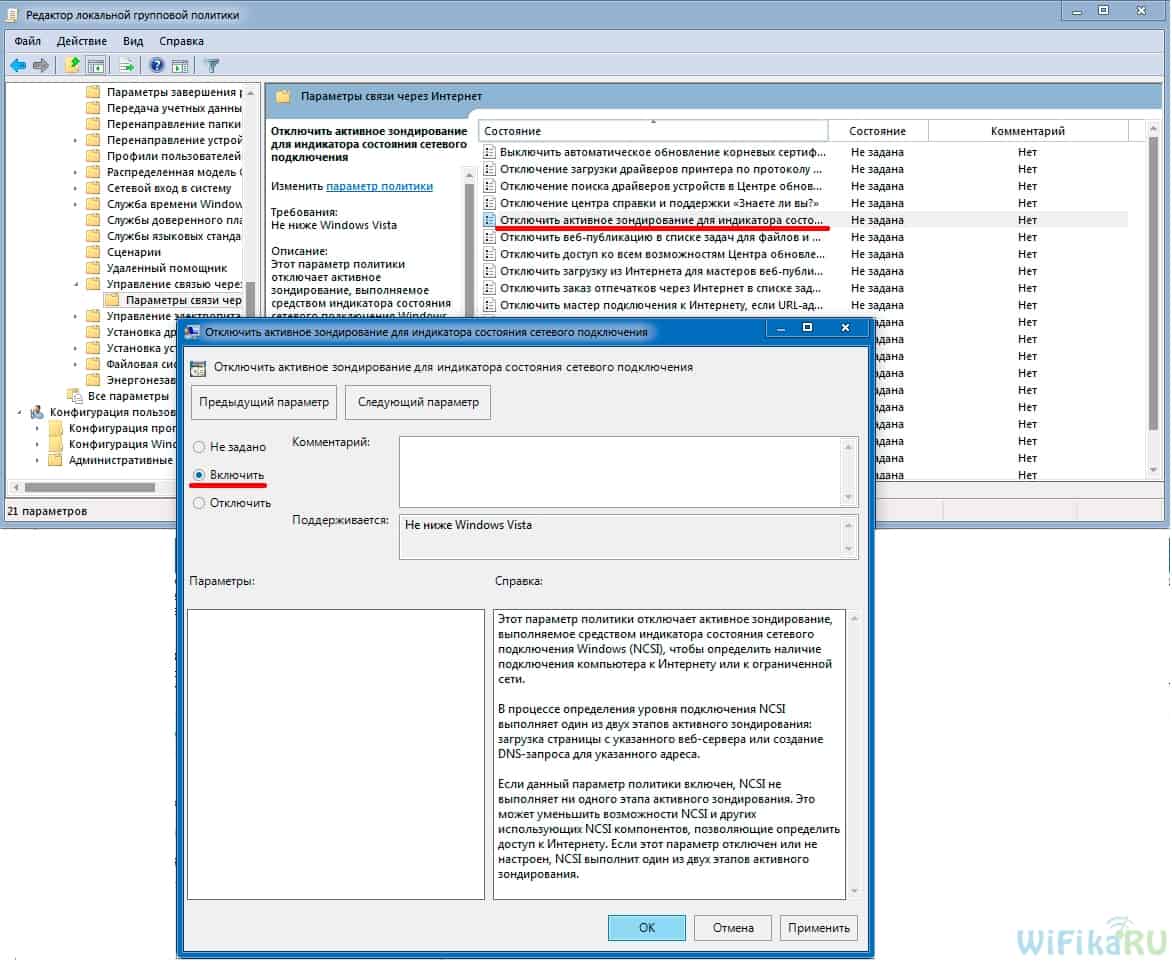
Task: Click the gray Forward arrow in toolbar
Action: 41,66
